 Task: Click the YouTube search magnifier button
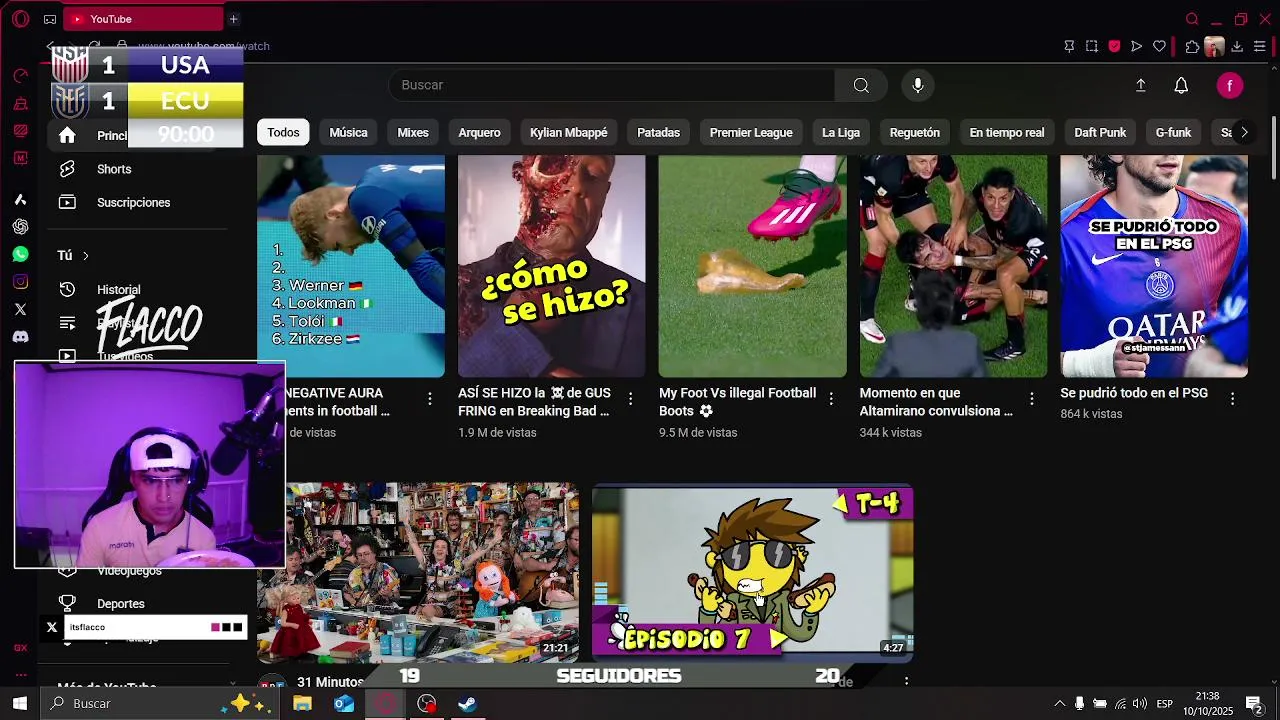point(861,85)
